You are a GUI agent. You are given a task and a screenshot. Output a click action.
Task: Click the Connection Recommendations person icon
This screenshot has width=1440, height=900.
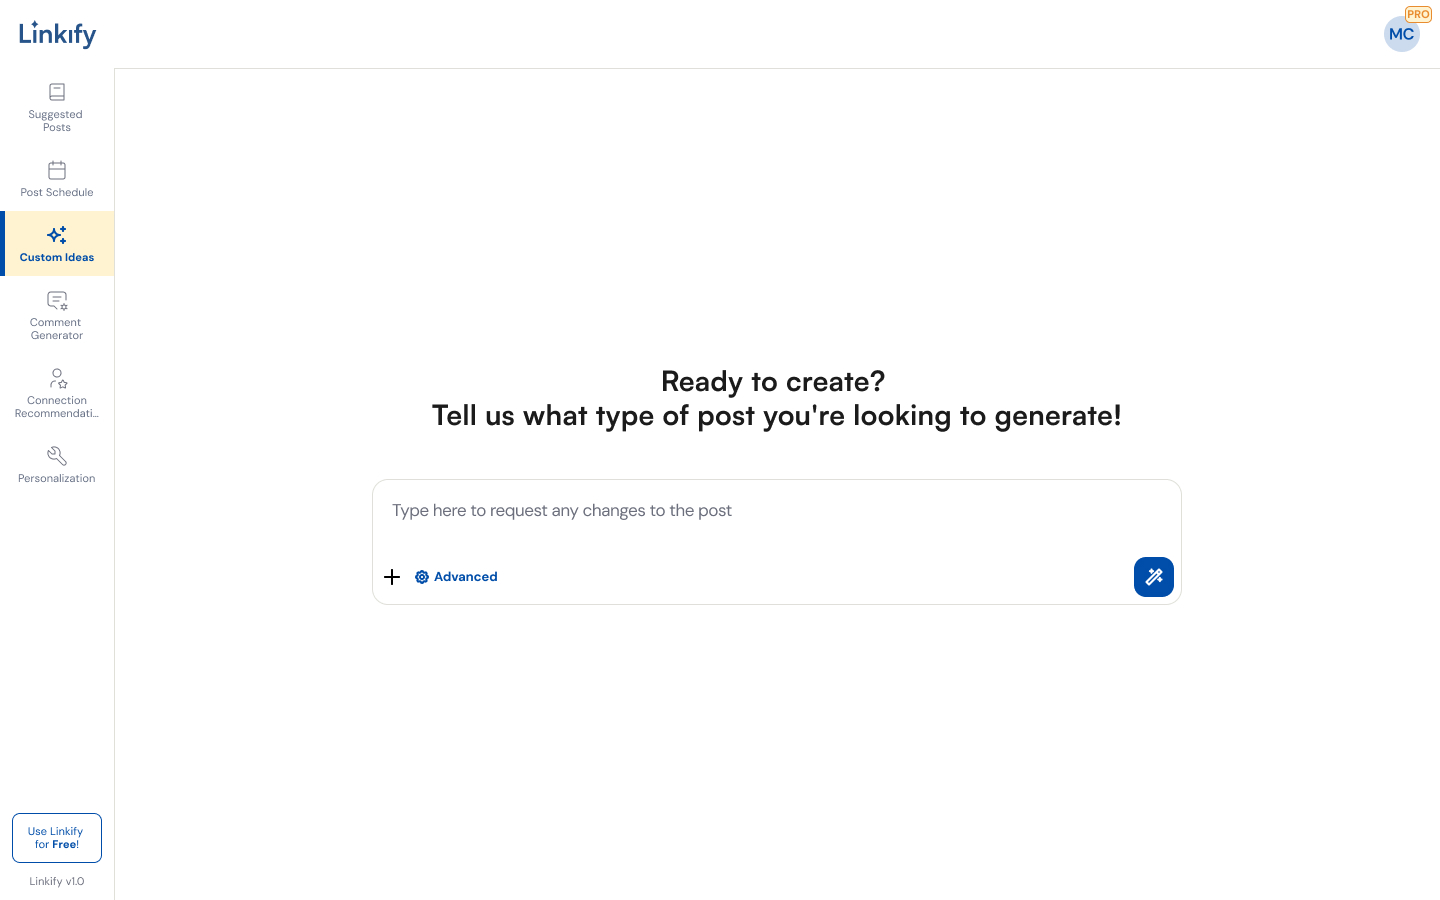click(x=58, y=378)
